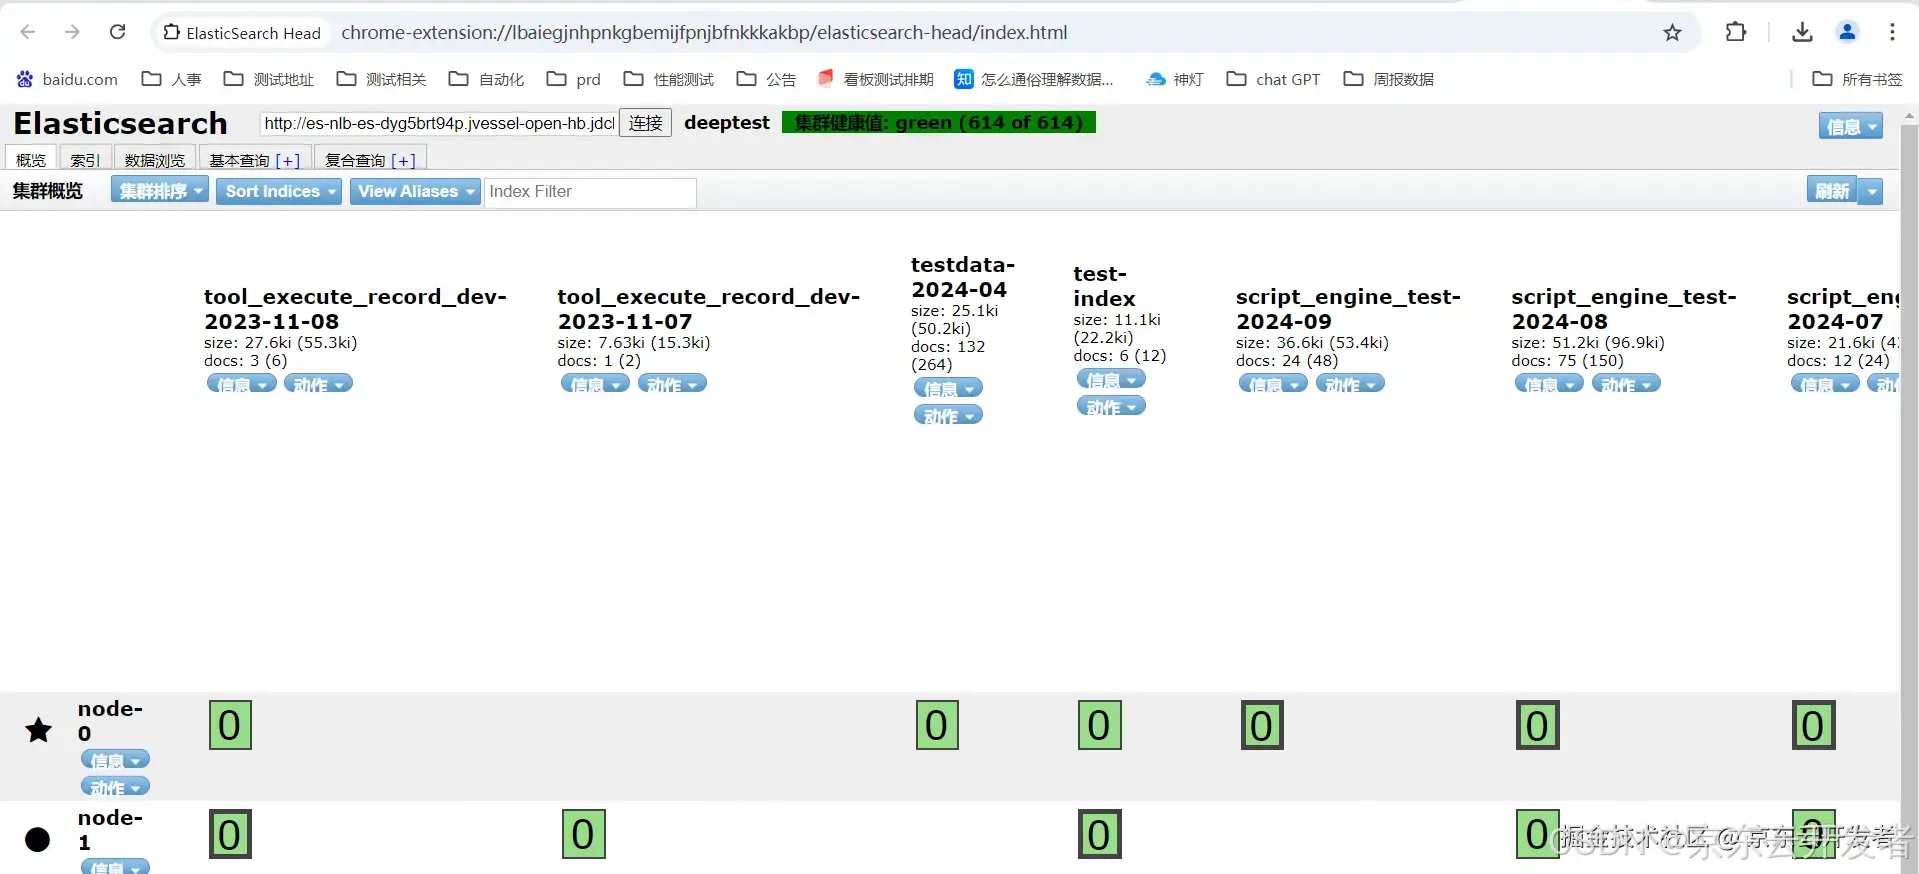Screen dimensions: 1919x874
Task: Click node-0 shard 0 of test-index
Action: tap(1099, 725)
